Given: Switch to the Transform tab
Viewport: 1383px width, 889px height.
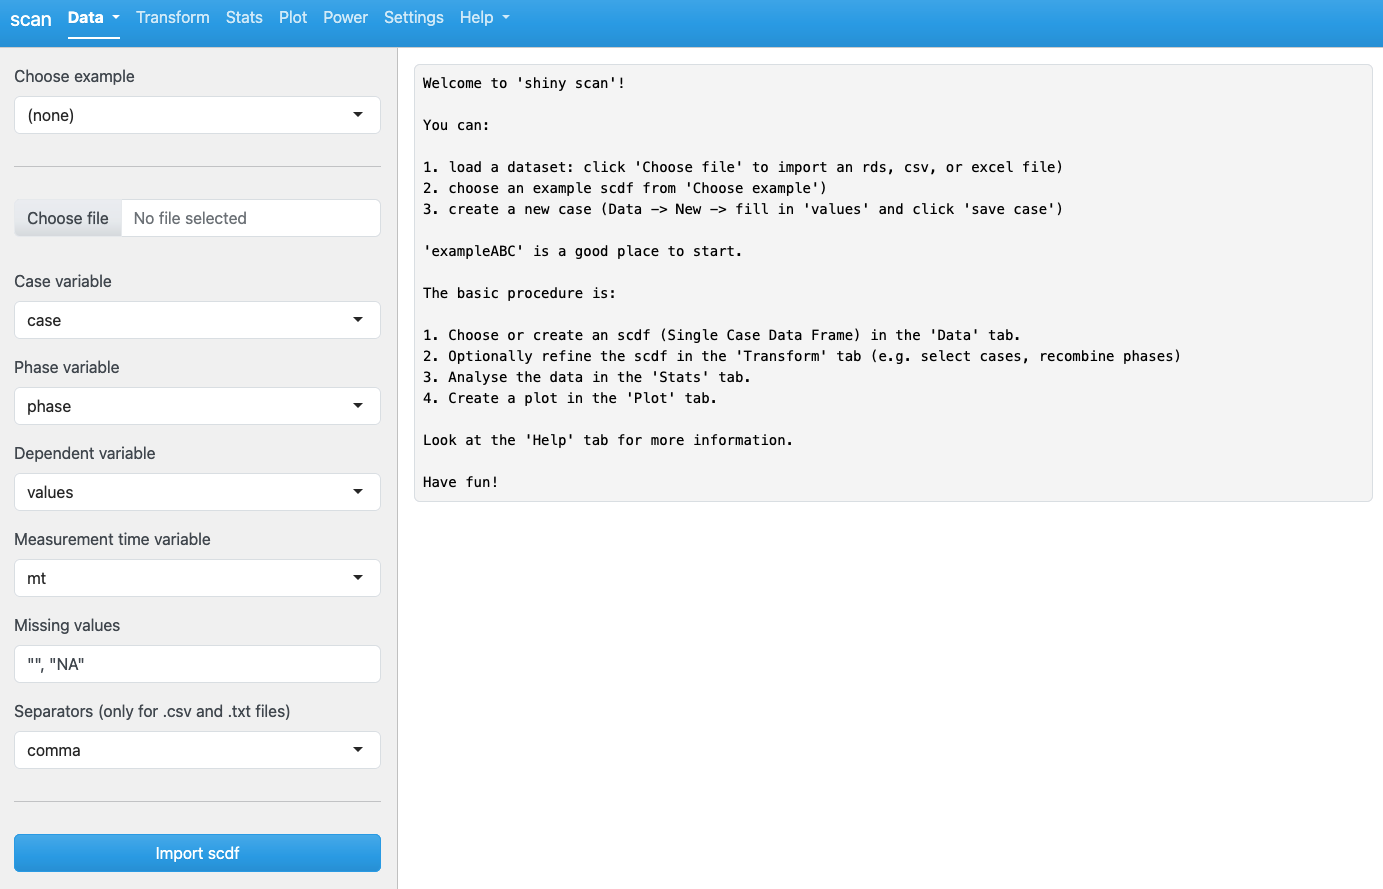Looking at the screenshot, I should pyautogui.click(x=173, y=18).
